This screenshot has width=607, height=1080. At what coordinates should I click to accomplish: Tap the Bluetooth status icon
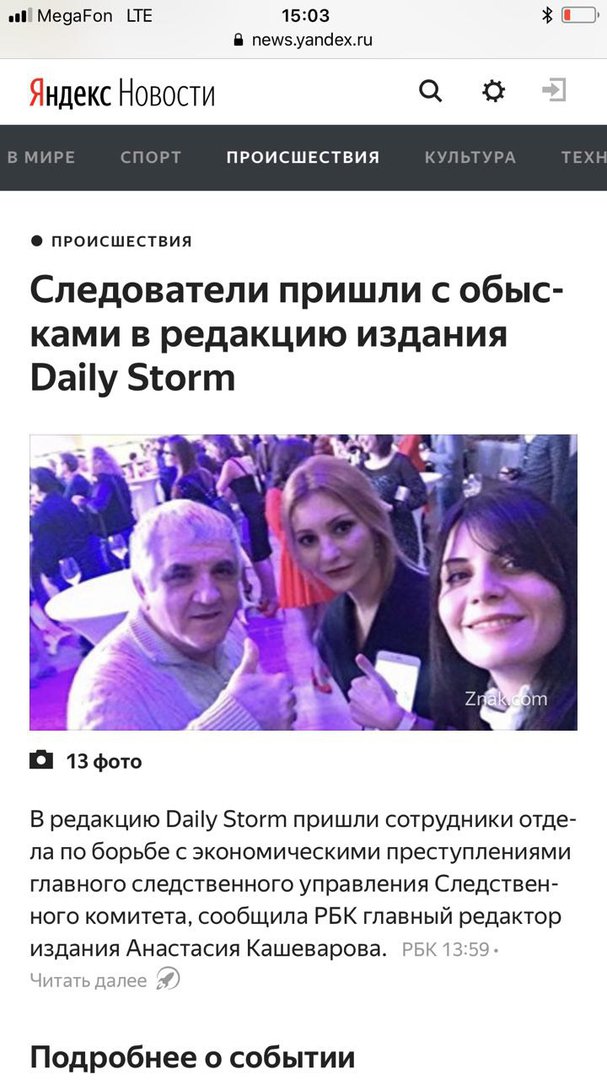point(547,15)
